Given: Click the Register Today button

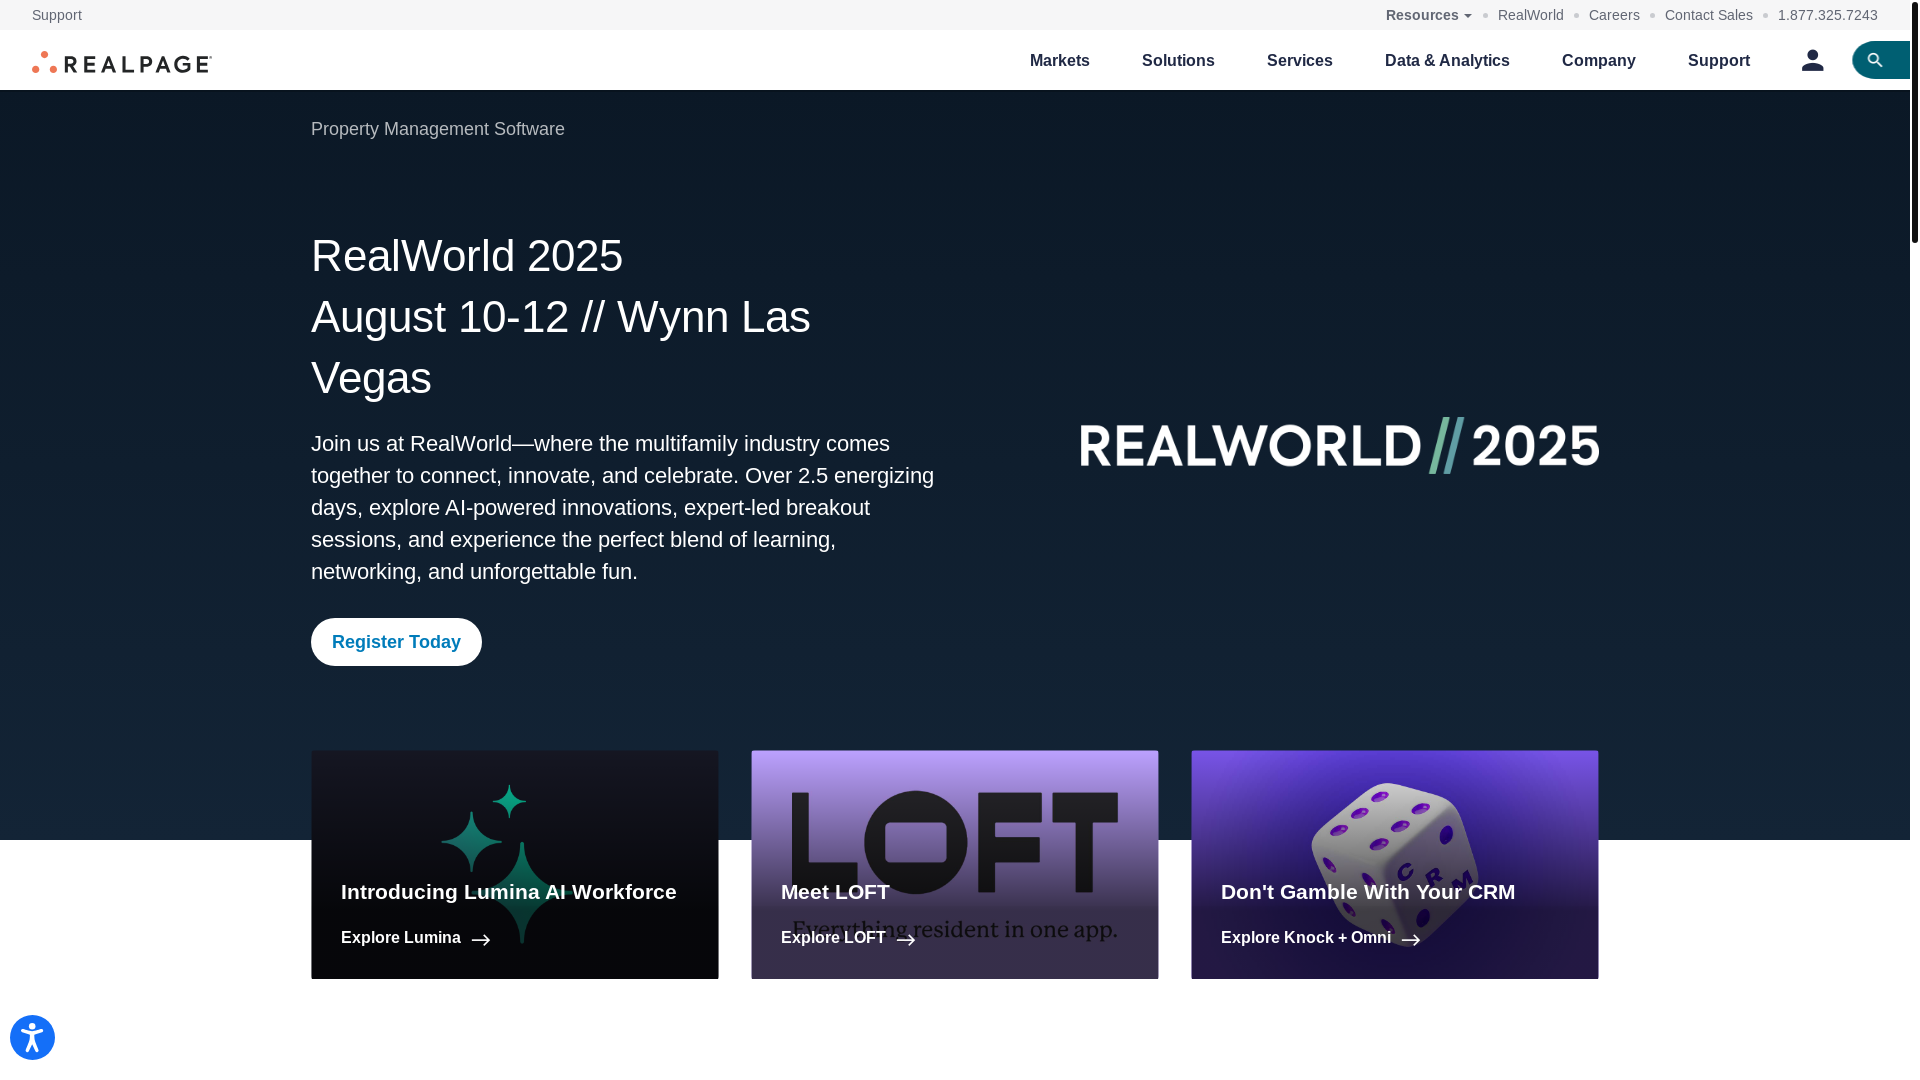Looking at the screenshot, I should (x=396, y=642).
